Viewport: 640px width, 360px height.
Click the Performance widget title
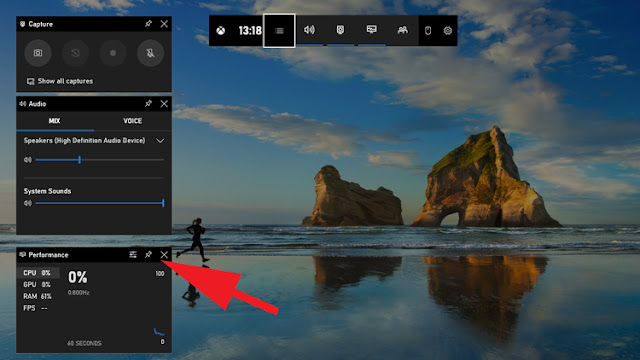(x=48, y=255)
